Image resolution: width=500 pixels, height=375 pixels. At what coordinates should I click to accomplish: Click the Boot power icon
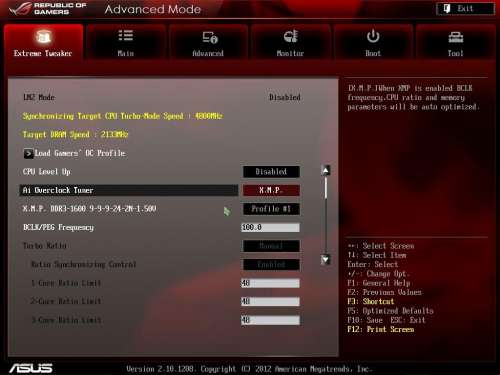tap(373, 36)
